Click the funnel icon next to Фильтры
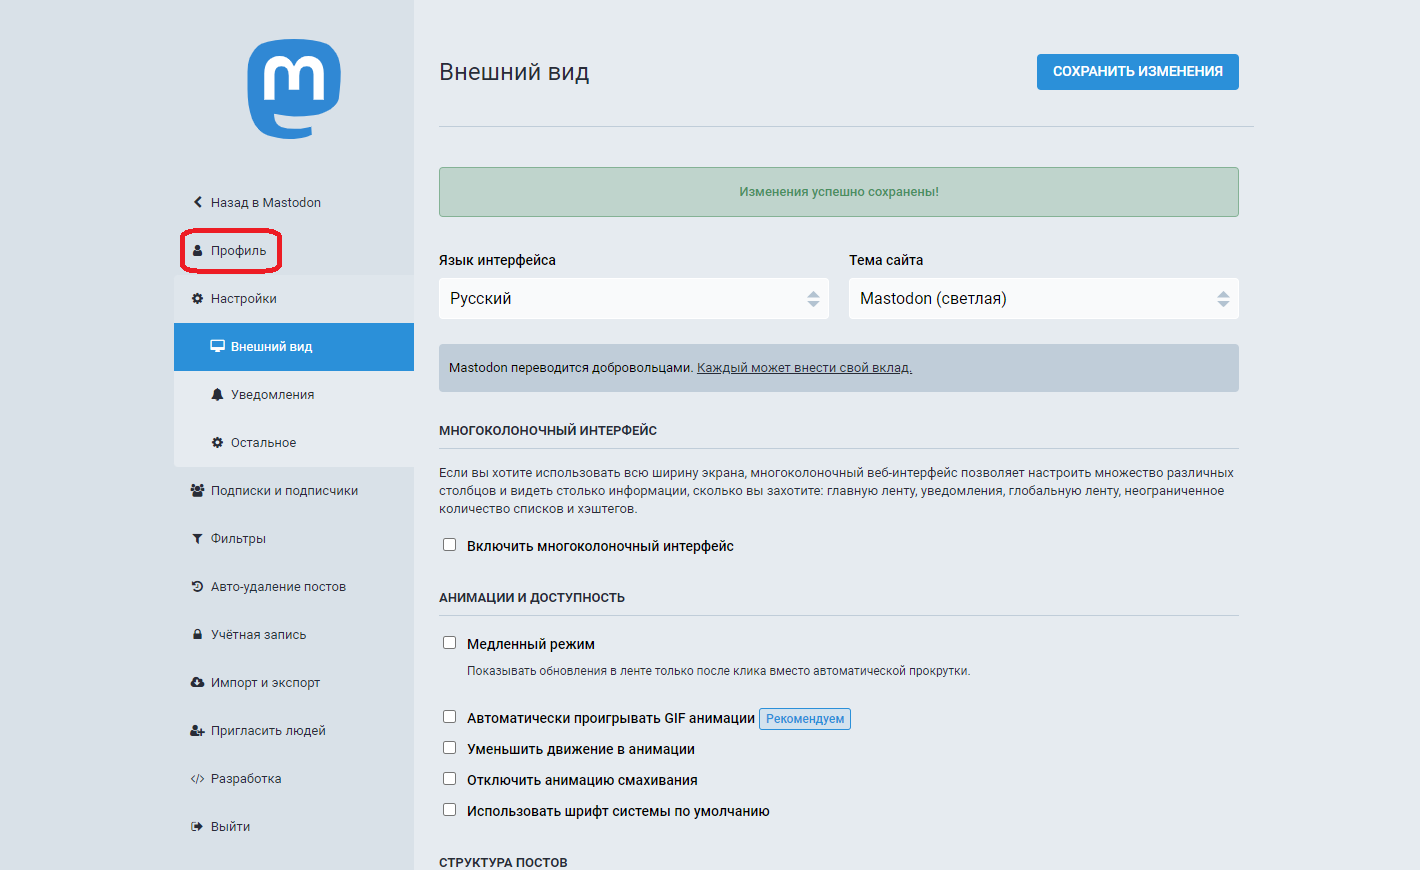 click(x=197, y=539)
